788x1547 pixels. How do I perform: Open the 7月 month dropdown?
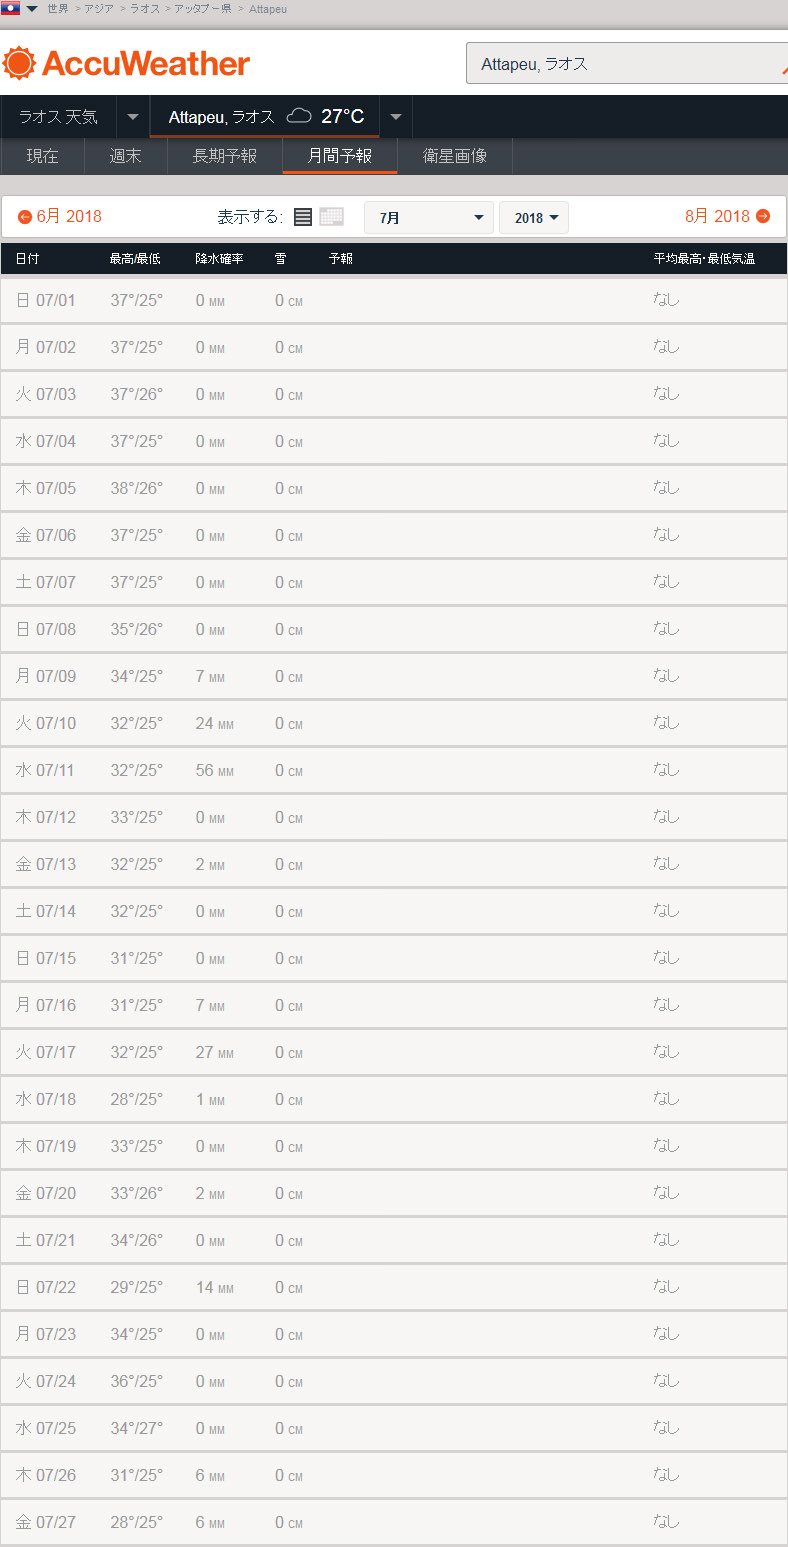point(428,218)
